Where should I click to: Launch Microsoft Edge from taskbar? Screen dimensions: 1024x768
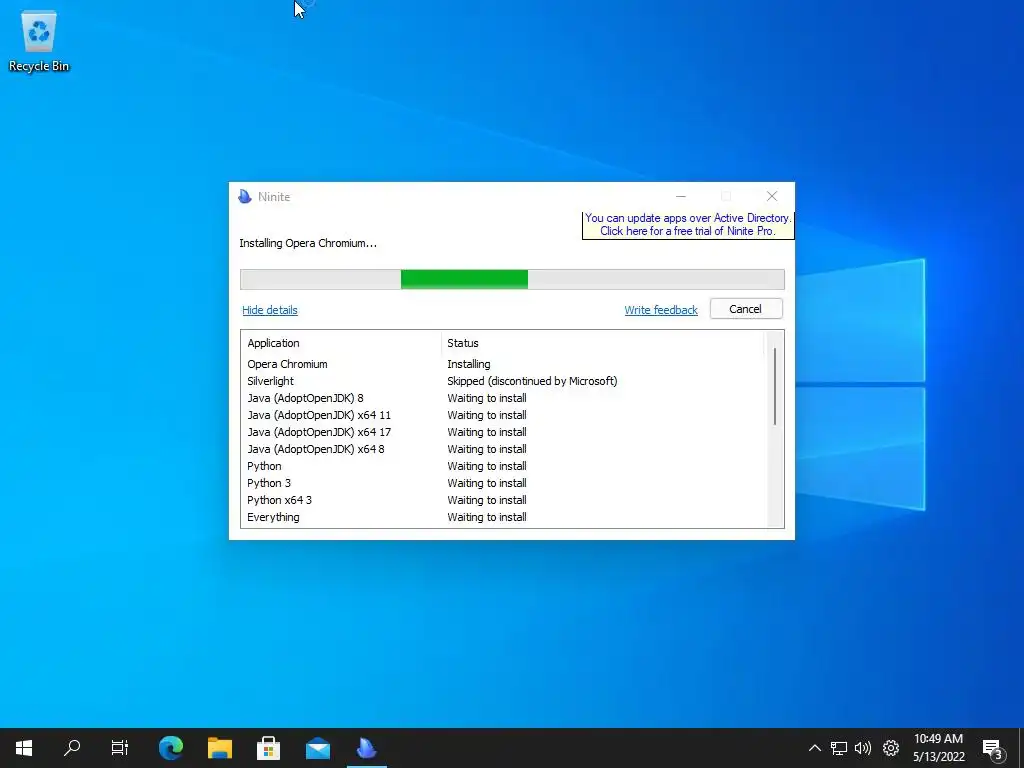[171, 748]
